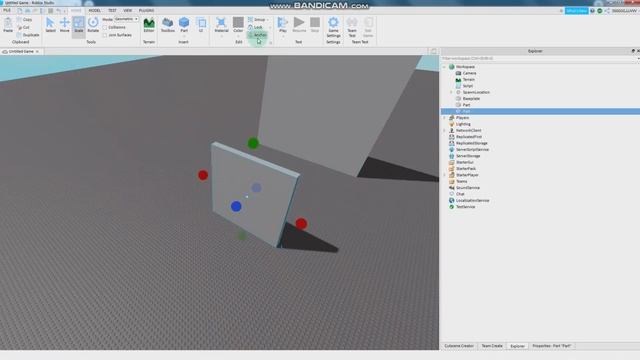Click the Lock tool button

(x=255, y=27)
